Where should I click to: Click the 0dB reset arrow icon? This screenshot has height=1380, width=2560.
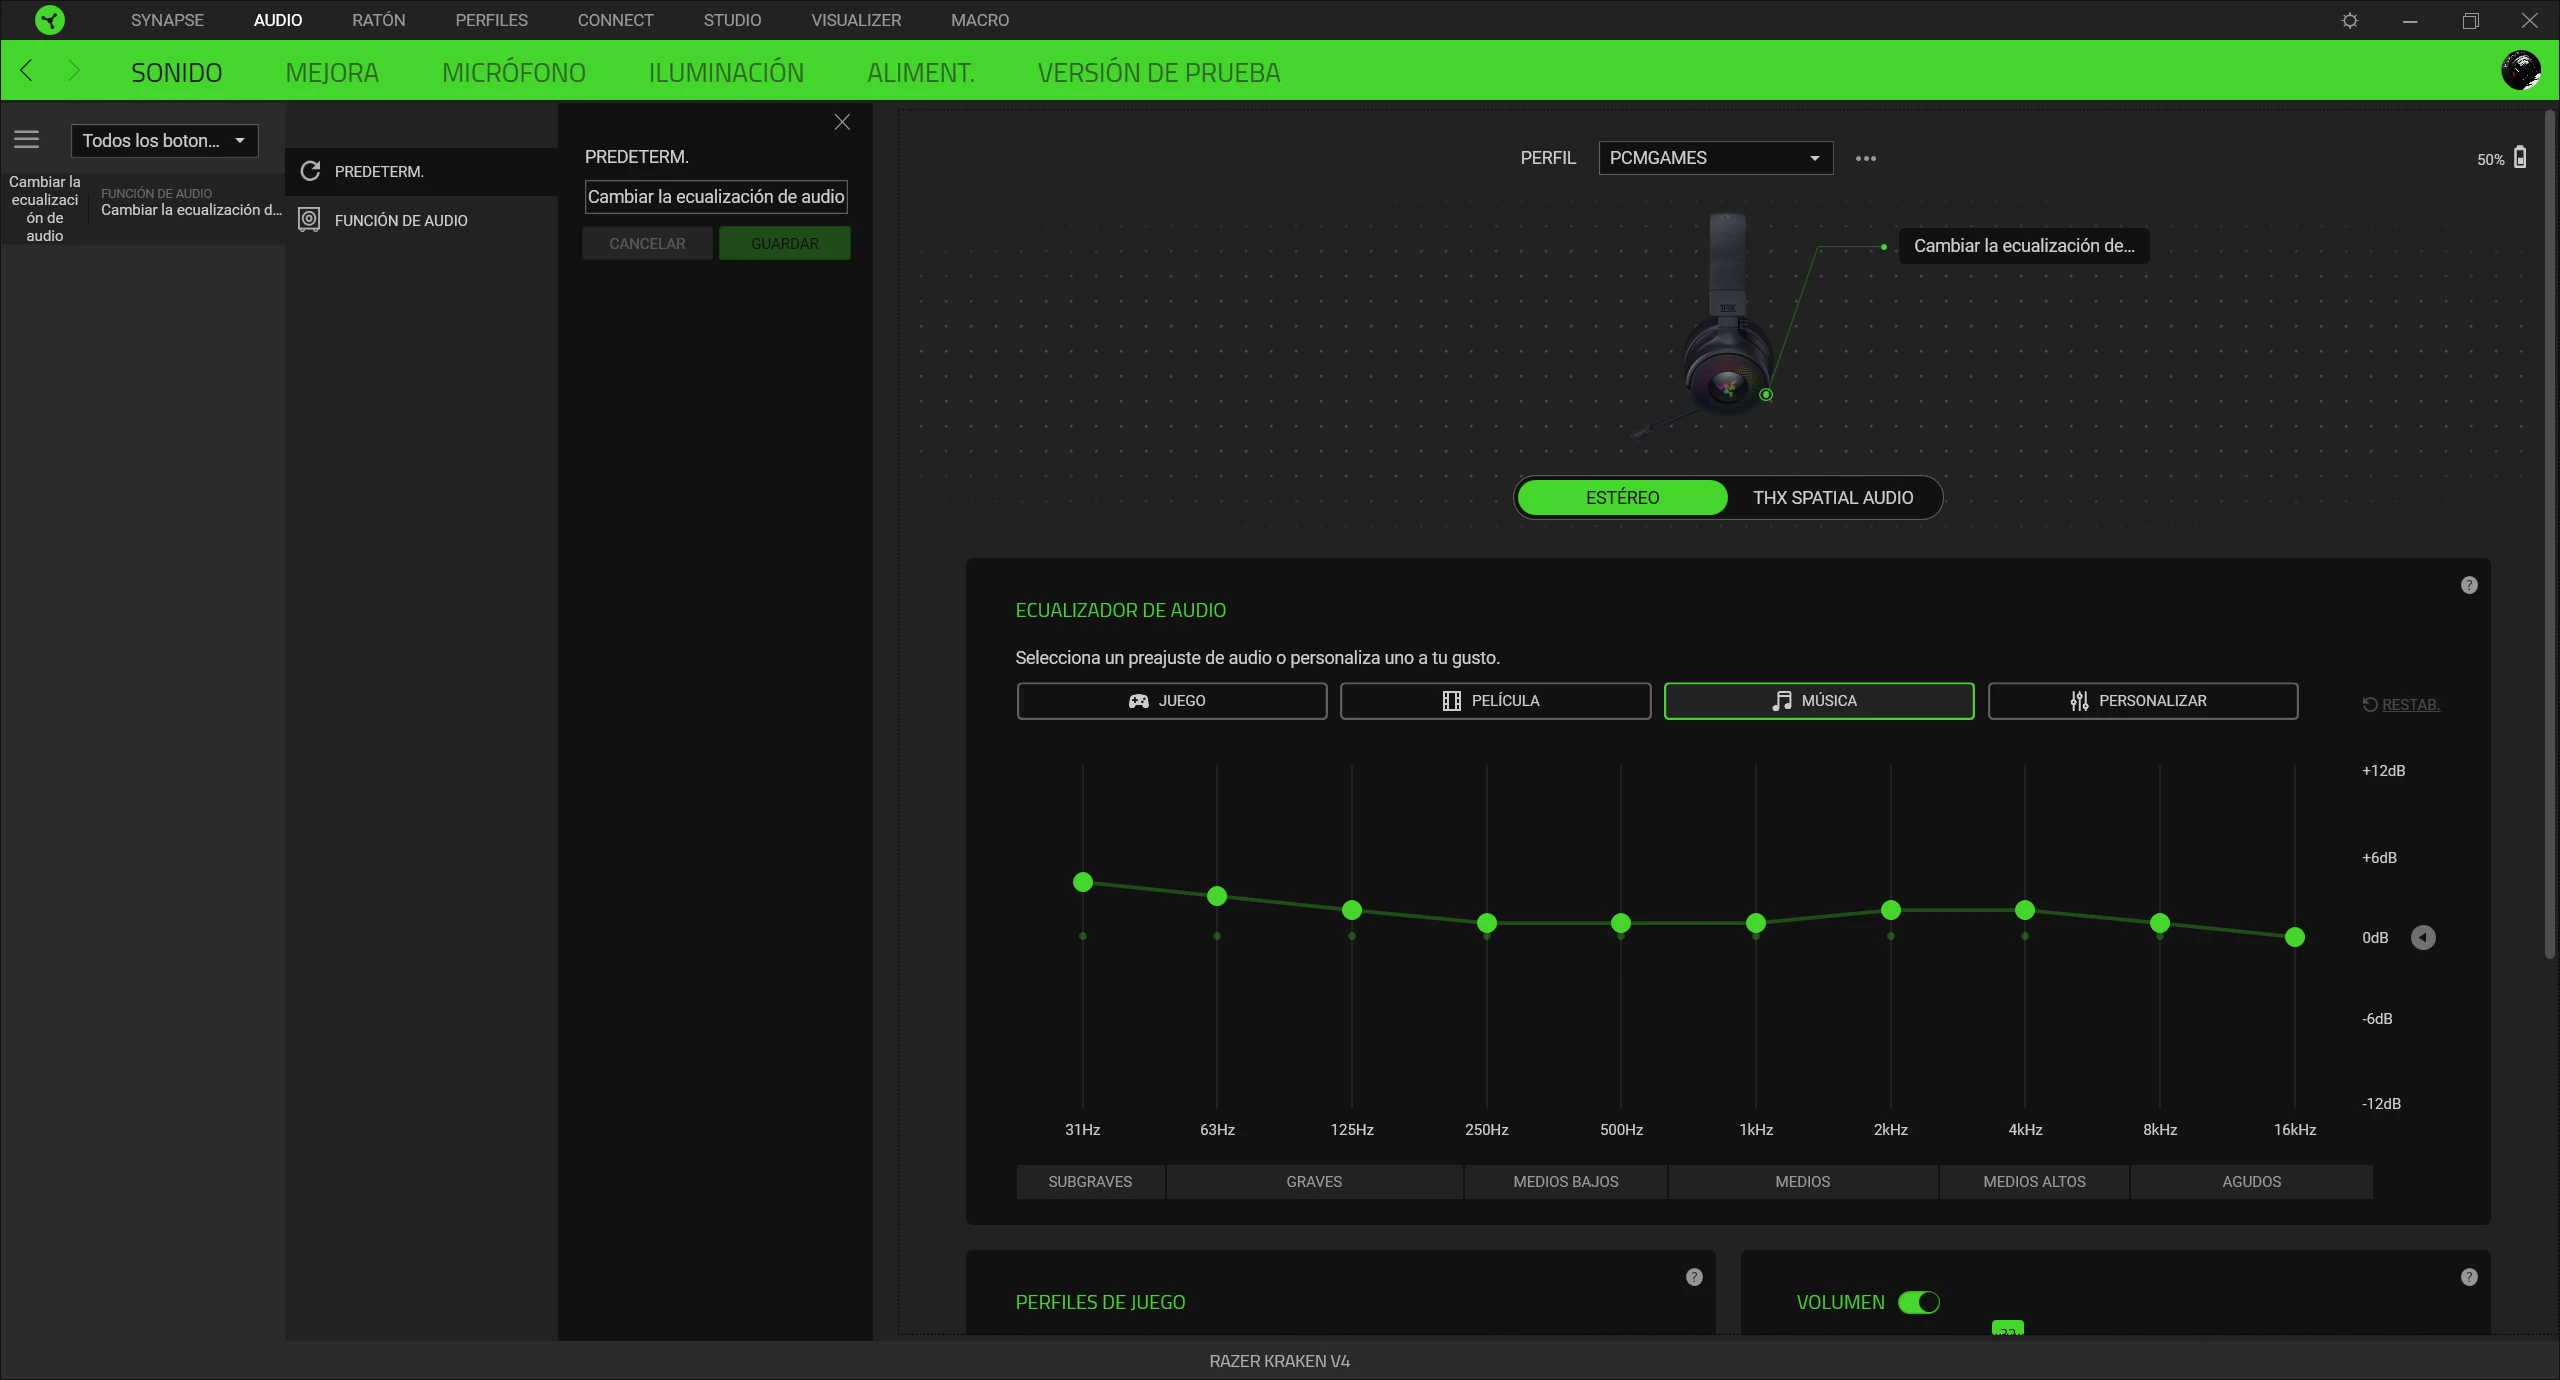[2423, 937]
